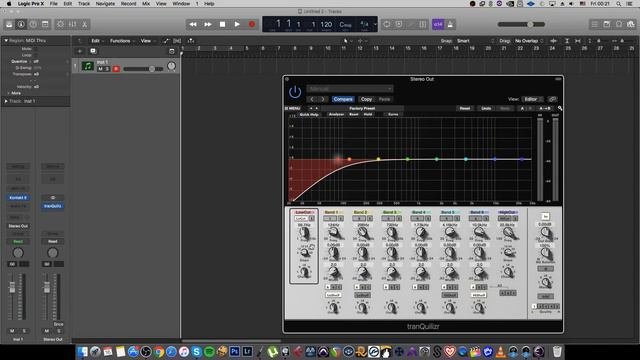Click the A to B copy button
Viewport: 640px width, 360px height.
point(545,109)
